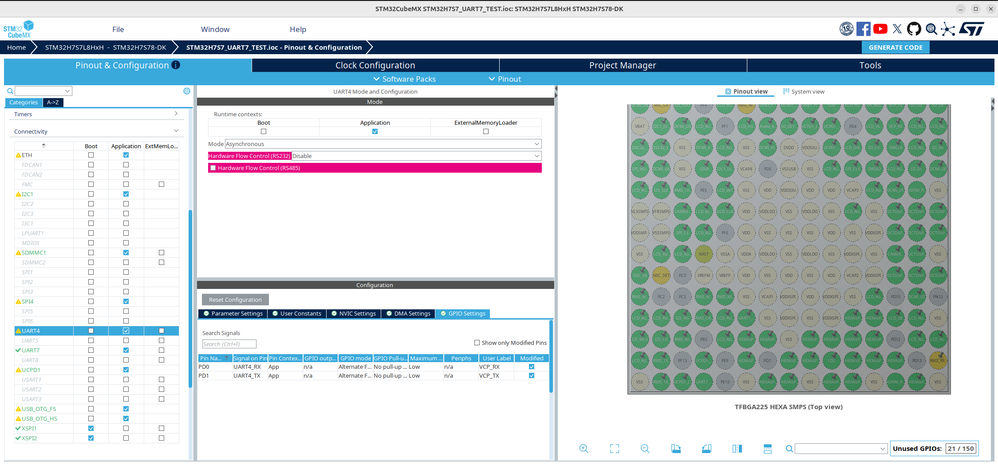Open the Software Packs dropdown
998x466 pixels.
click(x=404, y=79)
